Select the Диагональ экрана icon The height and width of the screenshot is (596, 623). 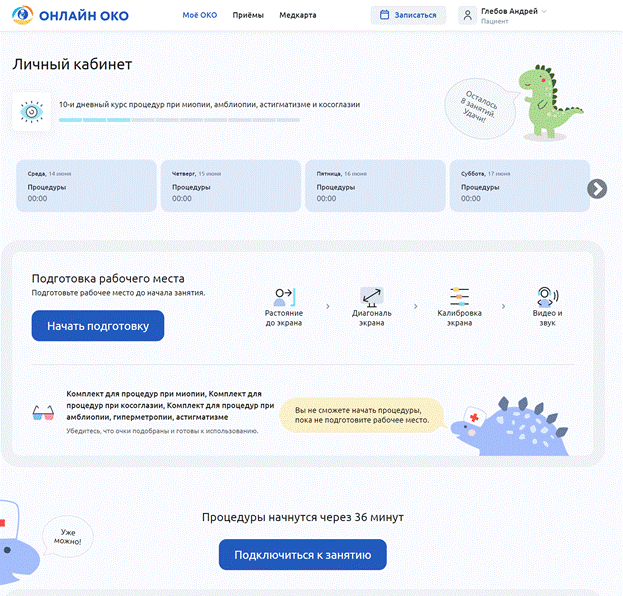pyautogui.click(x=371, y=296)
